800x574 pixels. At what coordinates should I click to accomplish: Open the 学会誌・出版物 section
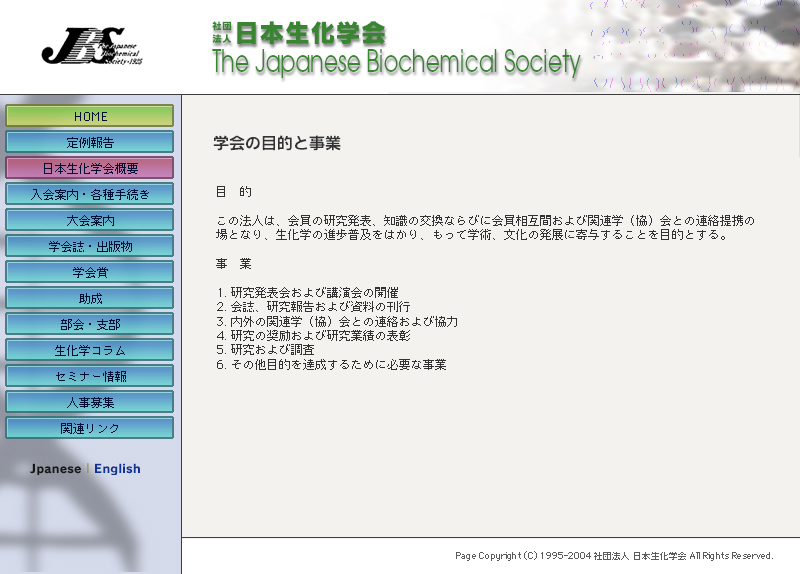[90, 246]
